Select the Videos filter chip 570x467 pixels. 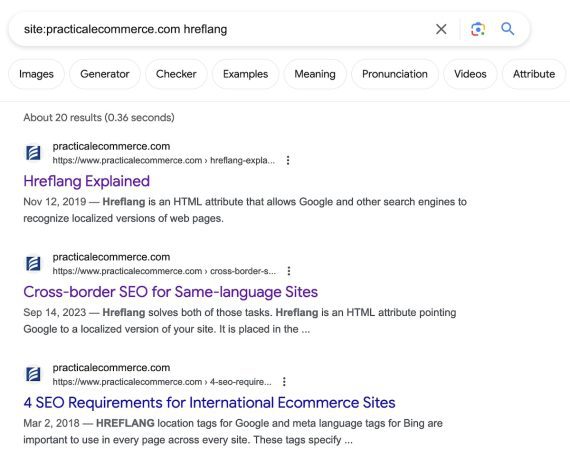[470, 74]
